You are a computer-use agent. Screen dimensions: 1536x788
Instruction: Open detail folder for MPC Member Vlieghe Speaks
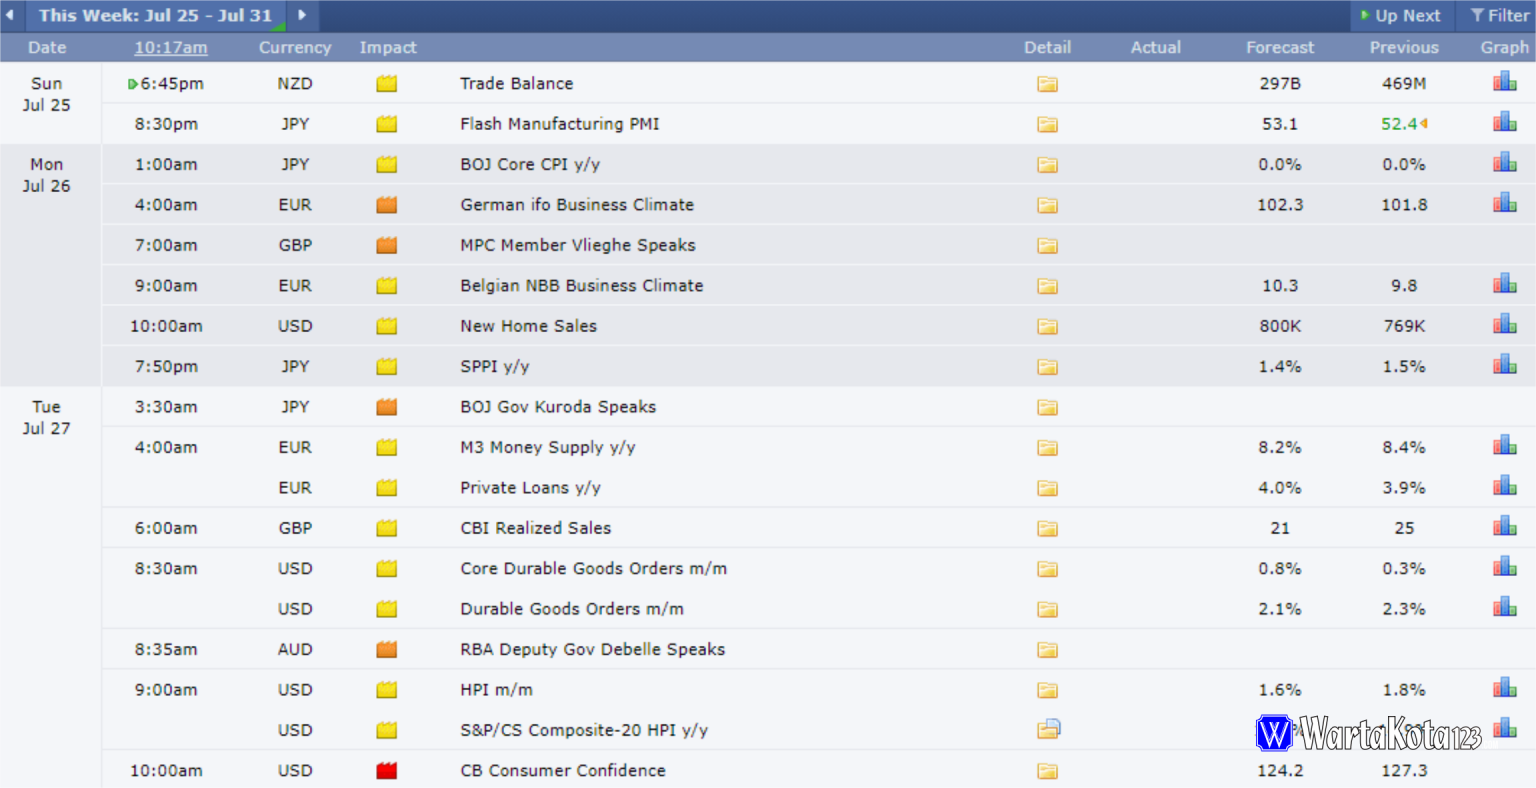1047,246
